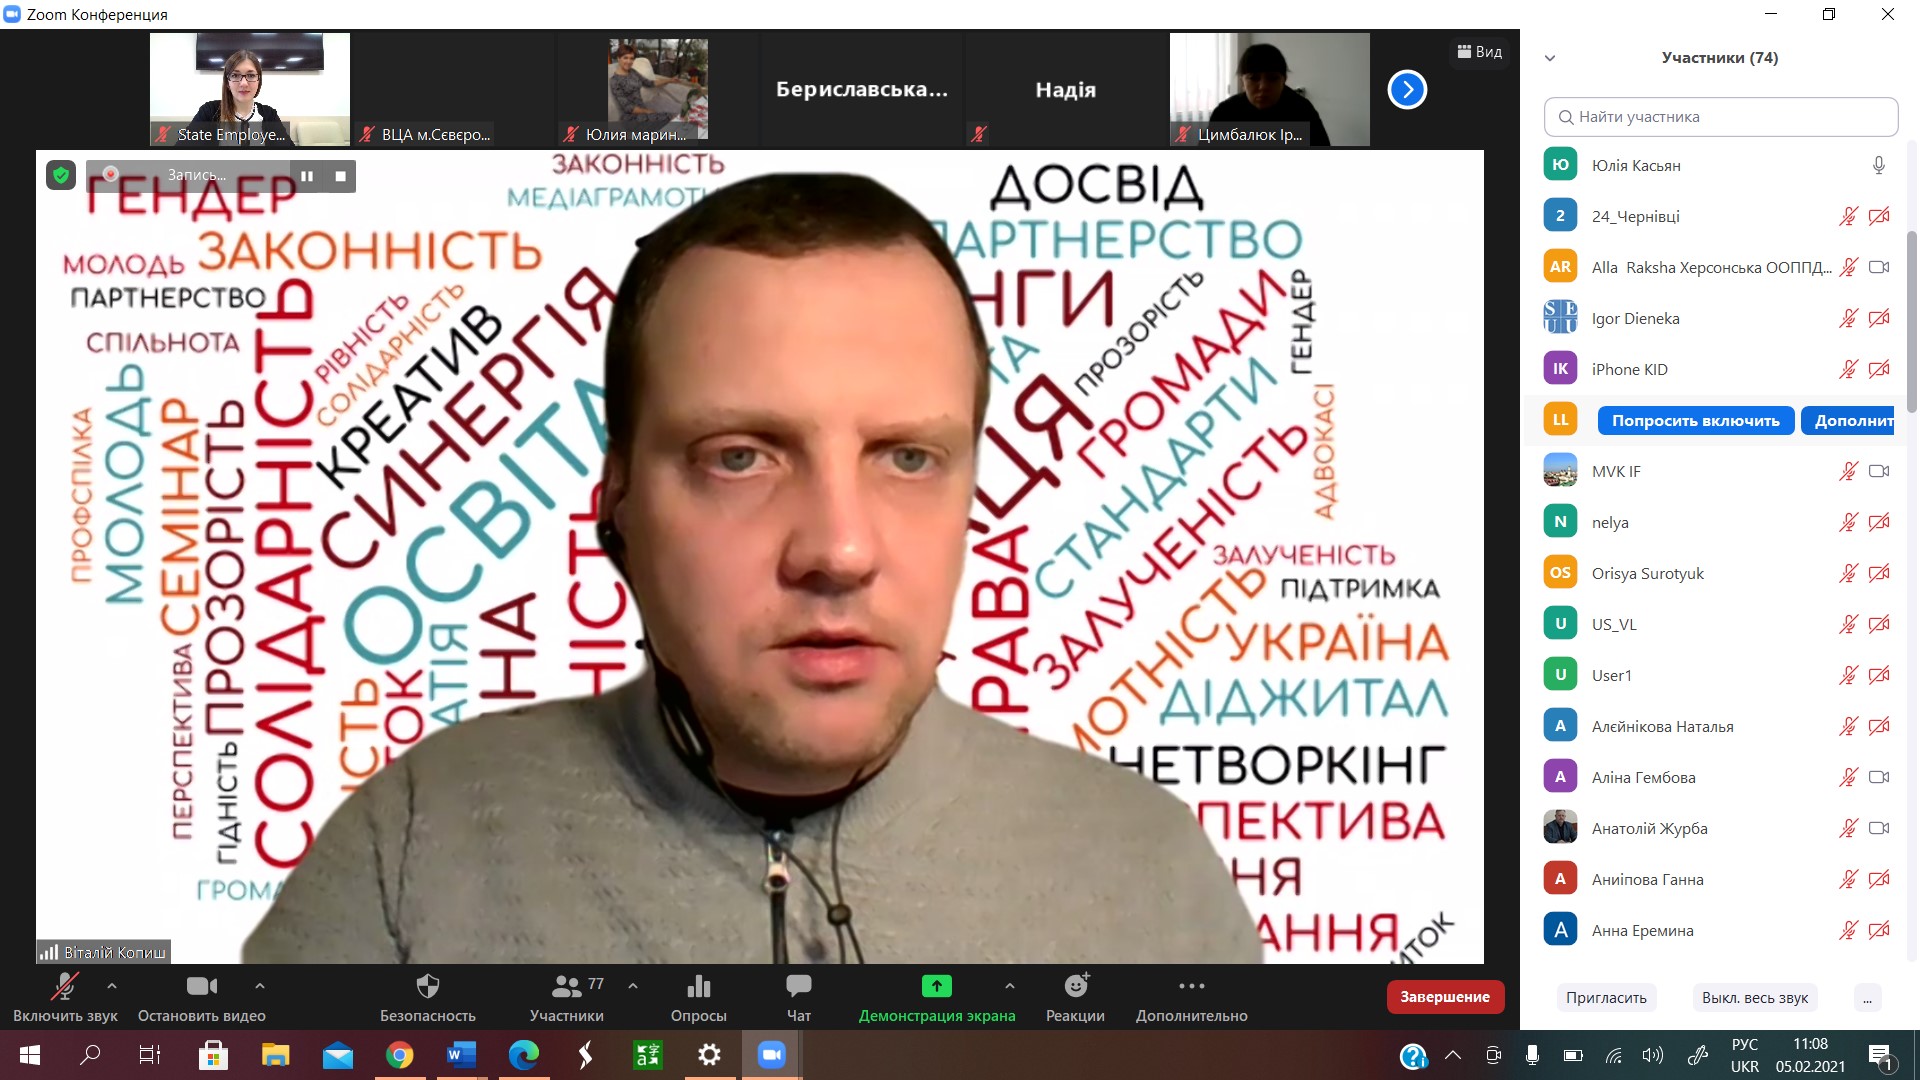Click muted mic icon for Аниіпова Ганна
This screenshot has height=1080, width=1920.
coord(1848,880)
